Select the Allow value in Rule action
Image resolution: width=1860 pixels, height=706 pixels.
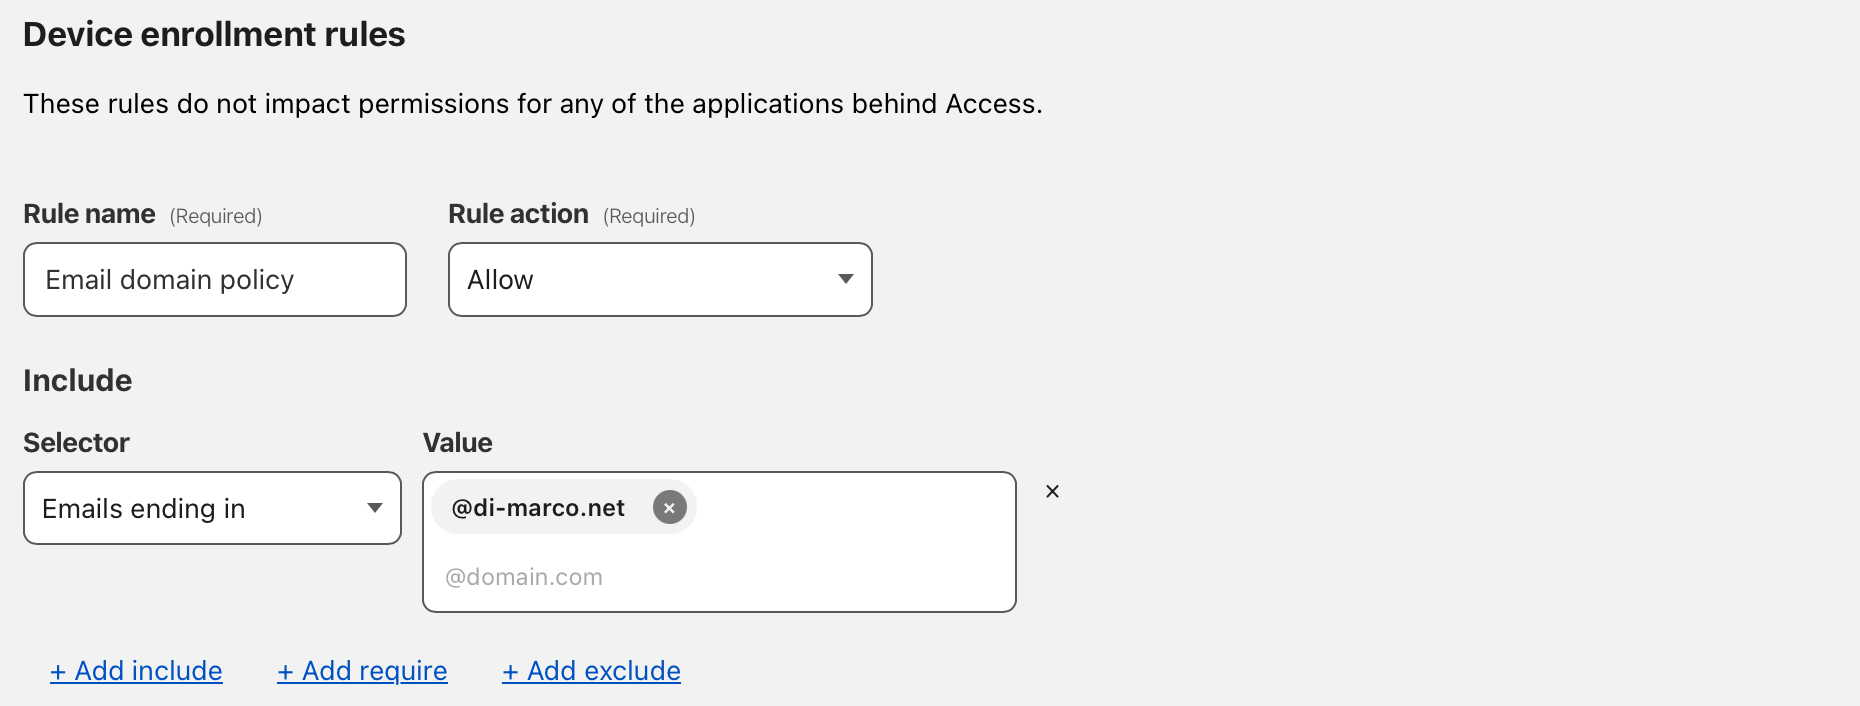click(x=500, y=280)
